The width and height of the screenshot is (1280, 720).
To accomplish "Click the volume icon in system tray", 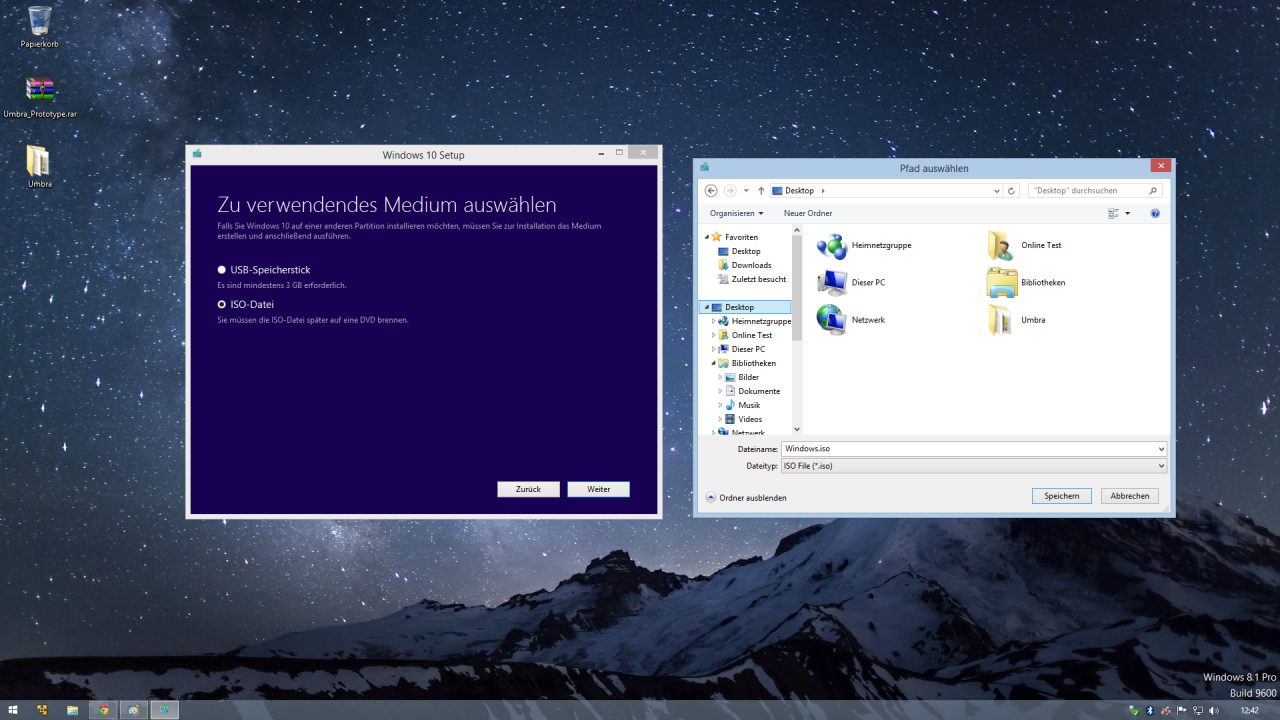I will 1214,710.
